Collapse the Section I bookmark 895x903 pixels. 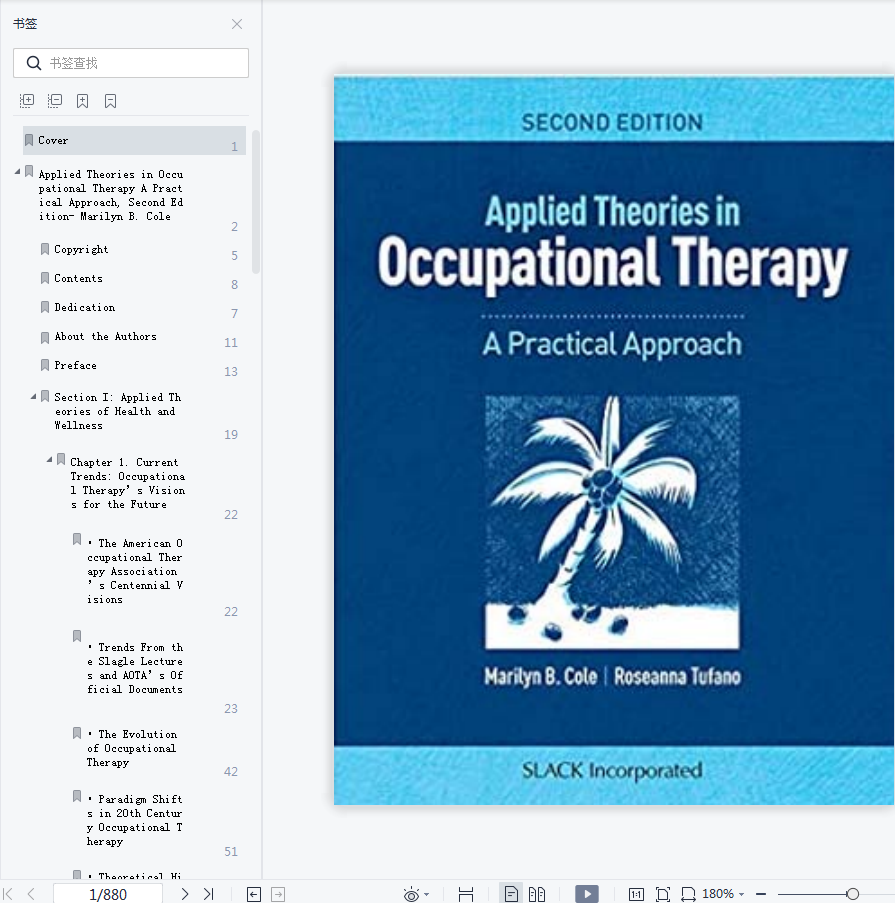[33, 396]
